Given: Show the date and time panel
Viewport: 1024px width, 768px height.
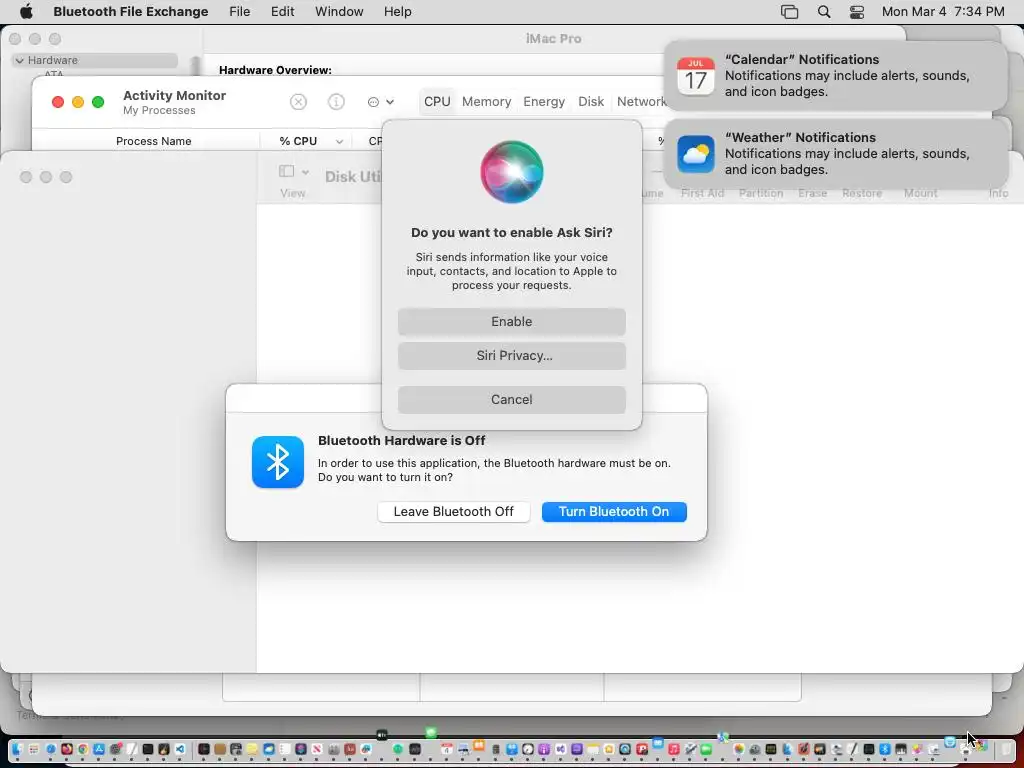Looking at the screenshot, I should click(x=942, y=12).
